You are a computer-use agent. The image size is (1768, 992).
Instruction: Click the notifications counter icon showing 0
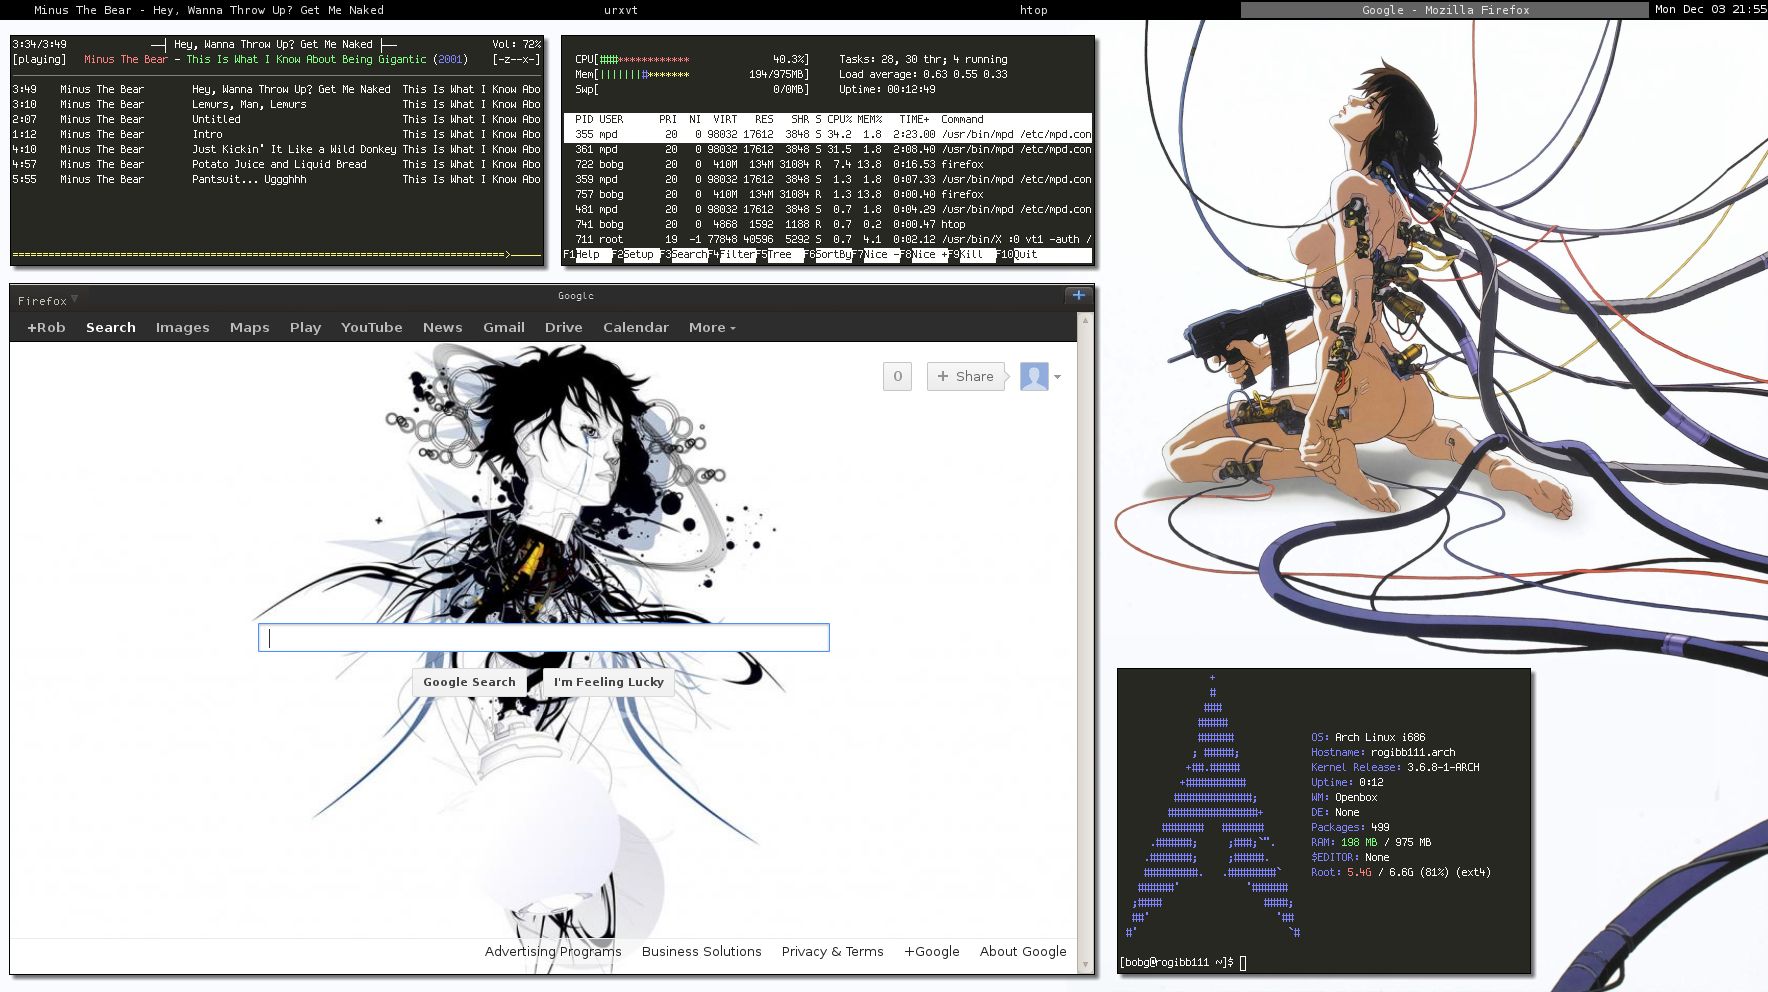(897, 377)
